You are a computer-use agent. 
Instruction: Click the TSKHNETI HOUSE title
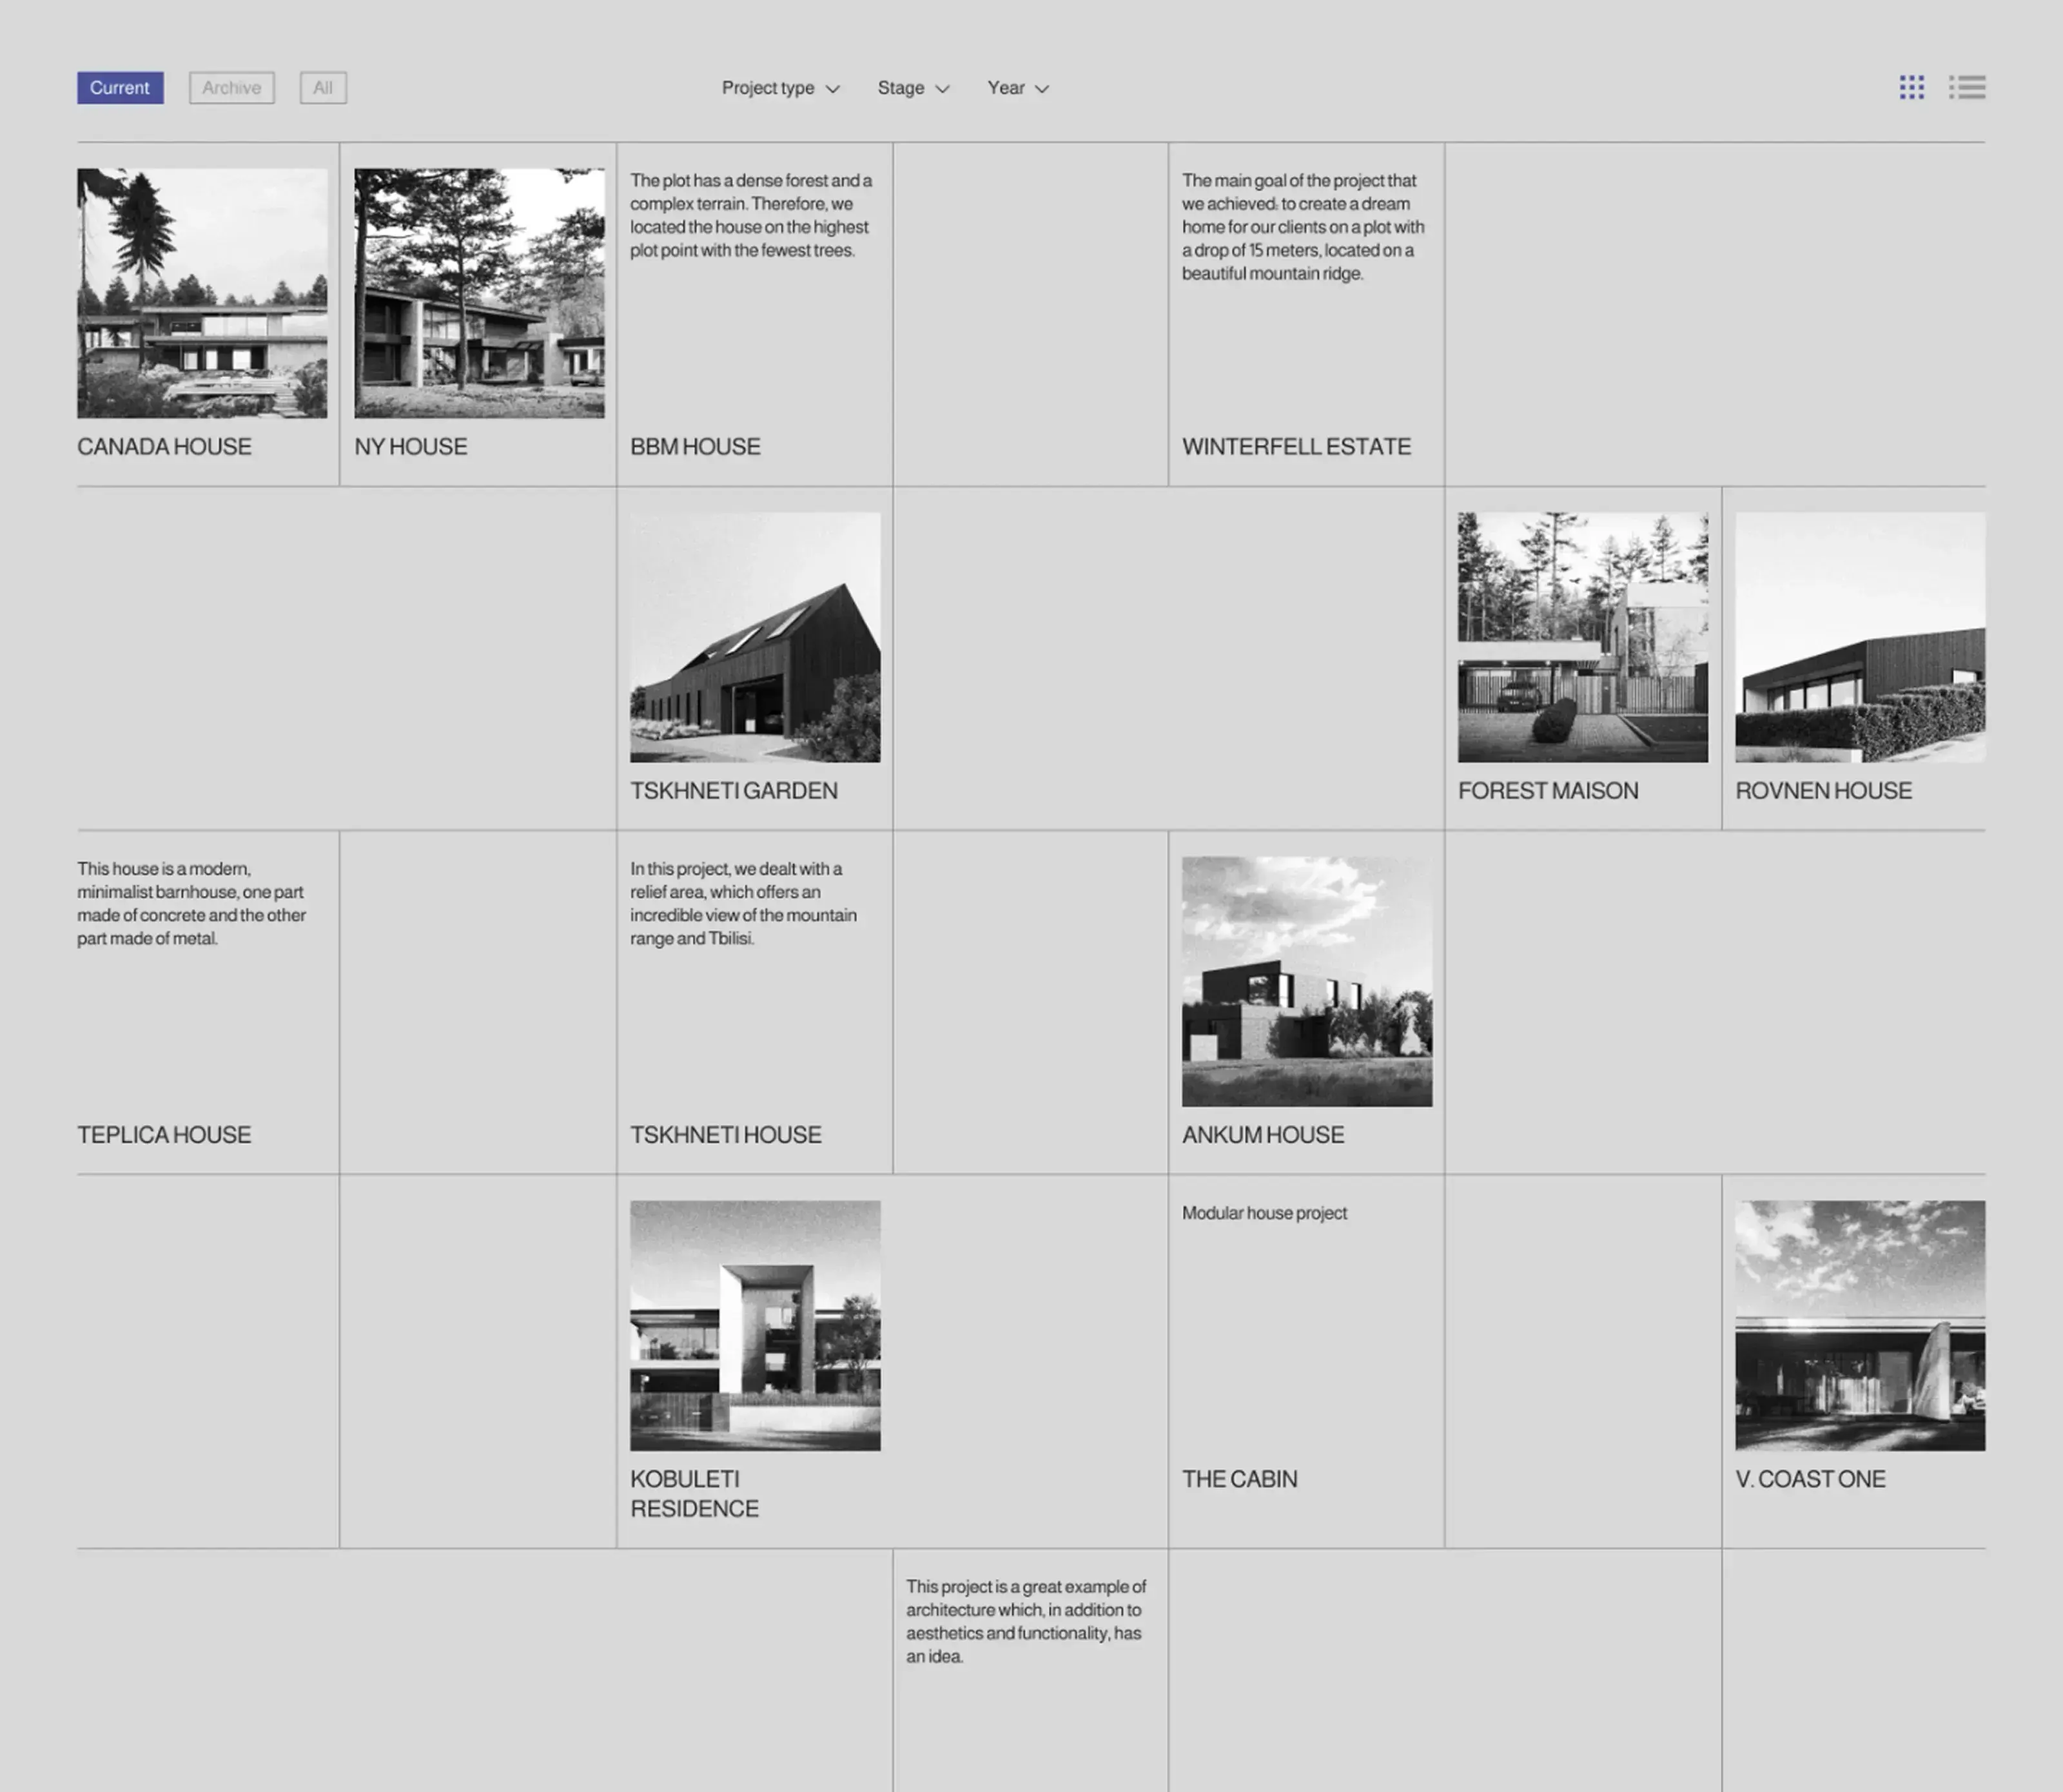726,1135
